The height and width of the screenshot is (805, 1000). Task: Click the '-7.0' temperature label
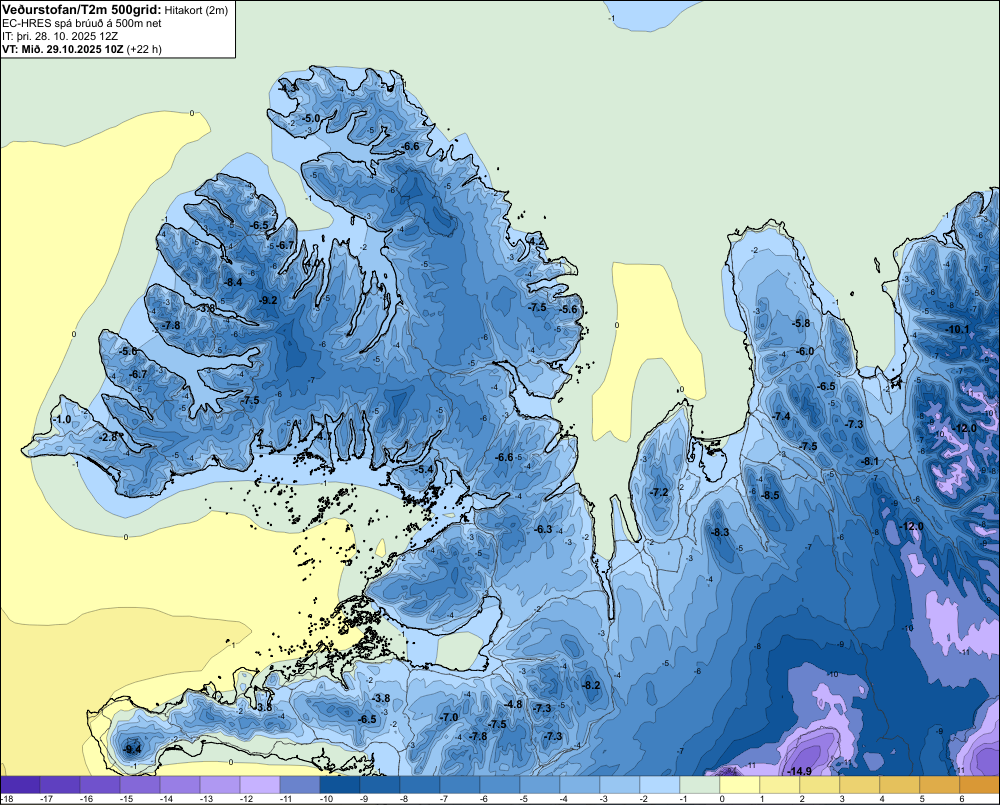point(449,718)
